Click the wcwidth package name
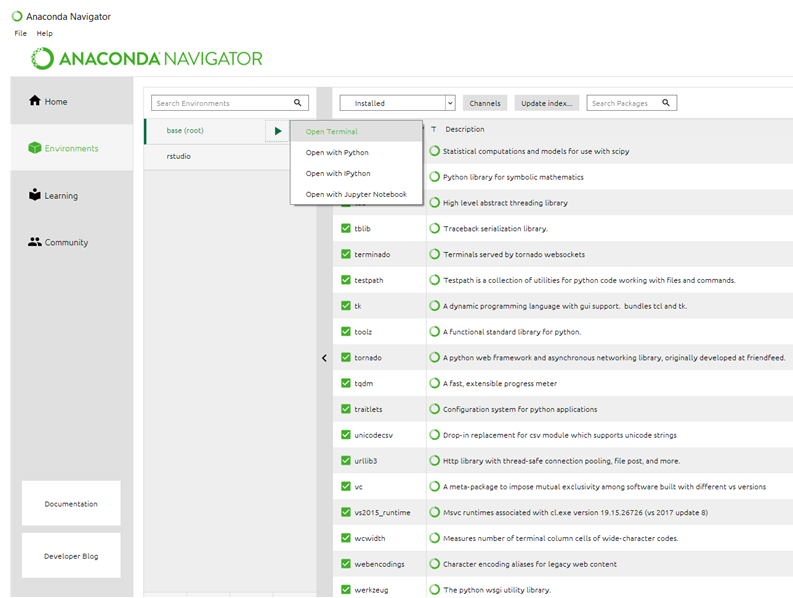Viewport: 793px width, 598px height. click(x=370, y=538)
